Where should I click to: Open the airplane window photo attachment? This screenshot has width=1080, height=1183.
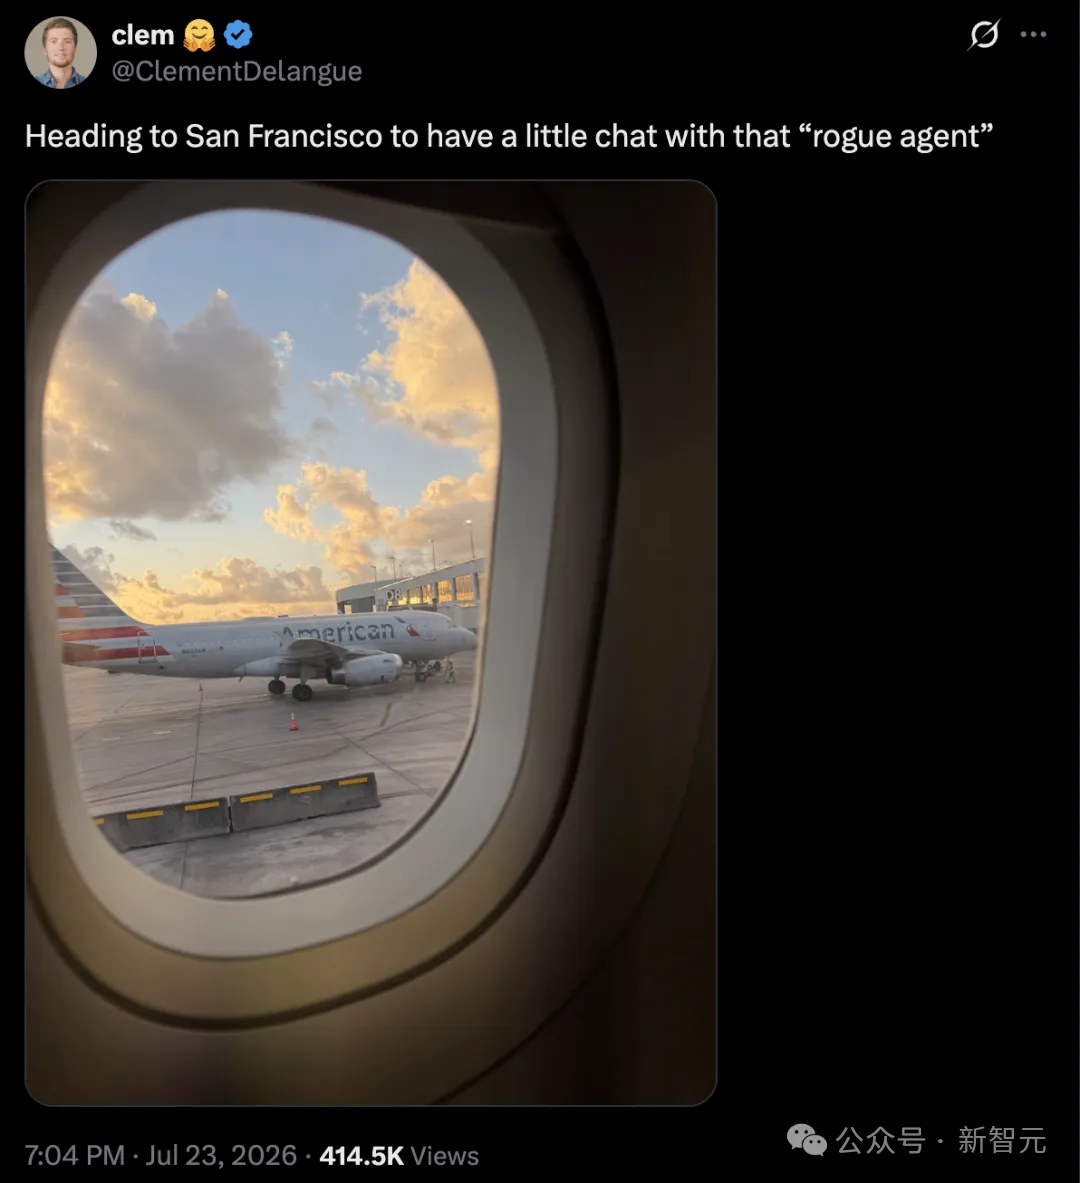[371, 643]
